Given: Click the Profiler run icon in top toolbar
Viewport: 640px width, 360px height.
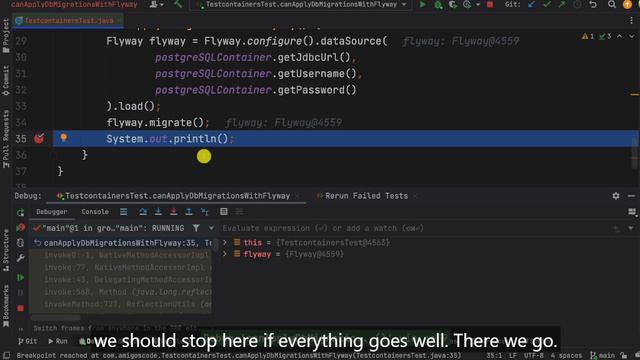Looking at the screenshot, I should 467,4.
